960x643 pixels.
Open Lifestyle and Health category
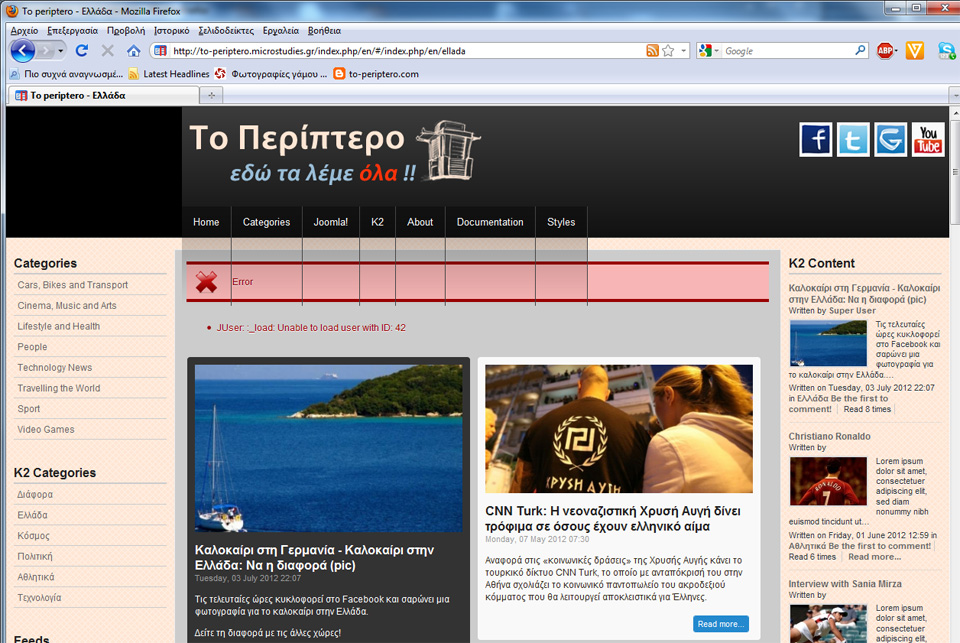pyautogui.click(x=59, y=326)
